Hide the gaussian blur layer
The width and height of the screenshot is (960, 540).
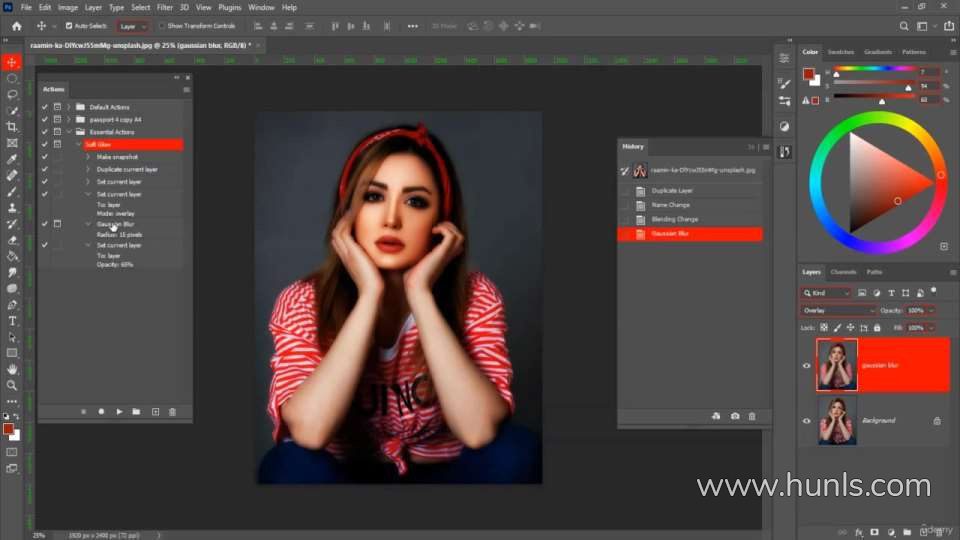[807, 366]
